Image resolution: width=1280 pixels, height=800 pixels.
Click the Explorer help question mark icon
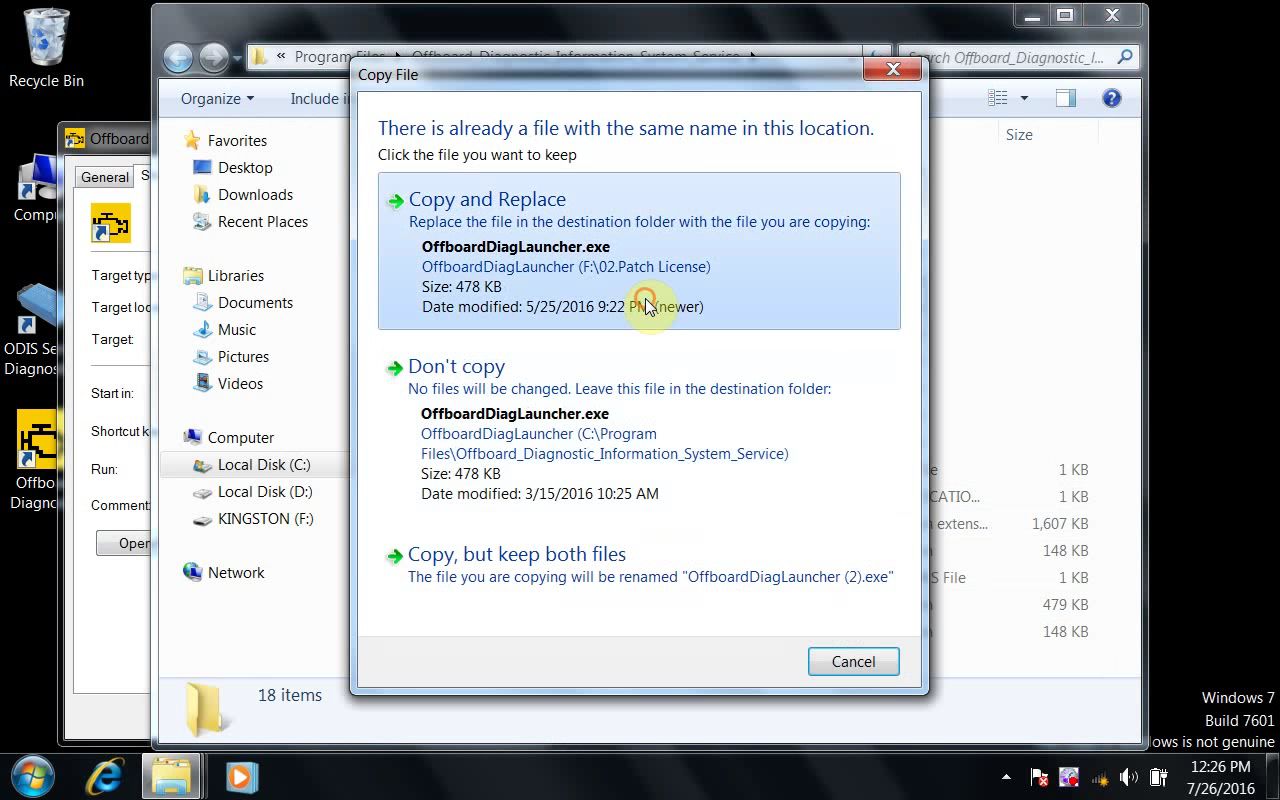[1111, 98]
